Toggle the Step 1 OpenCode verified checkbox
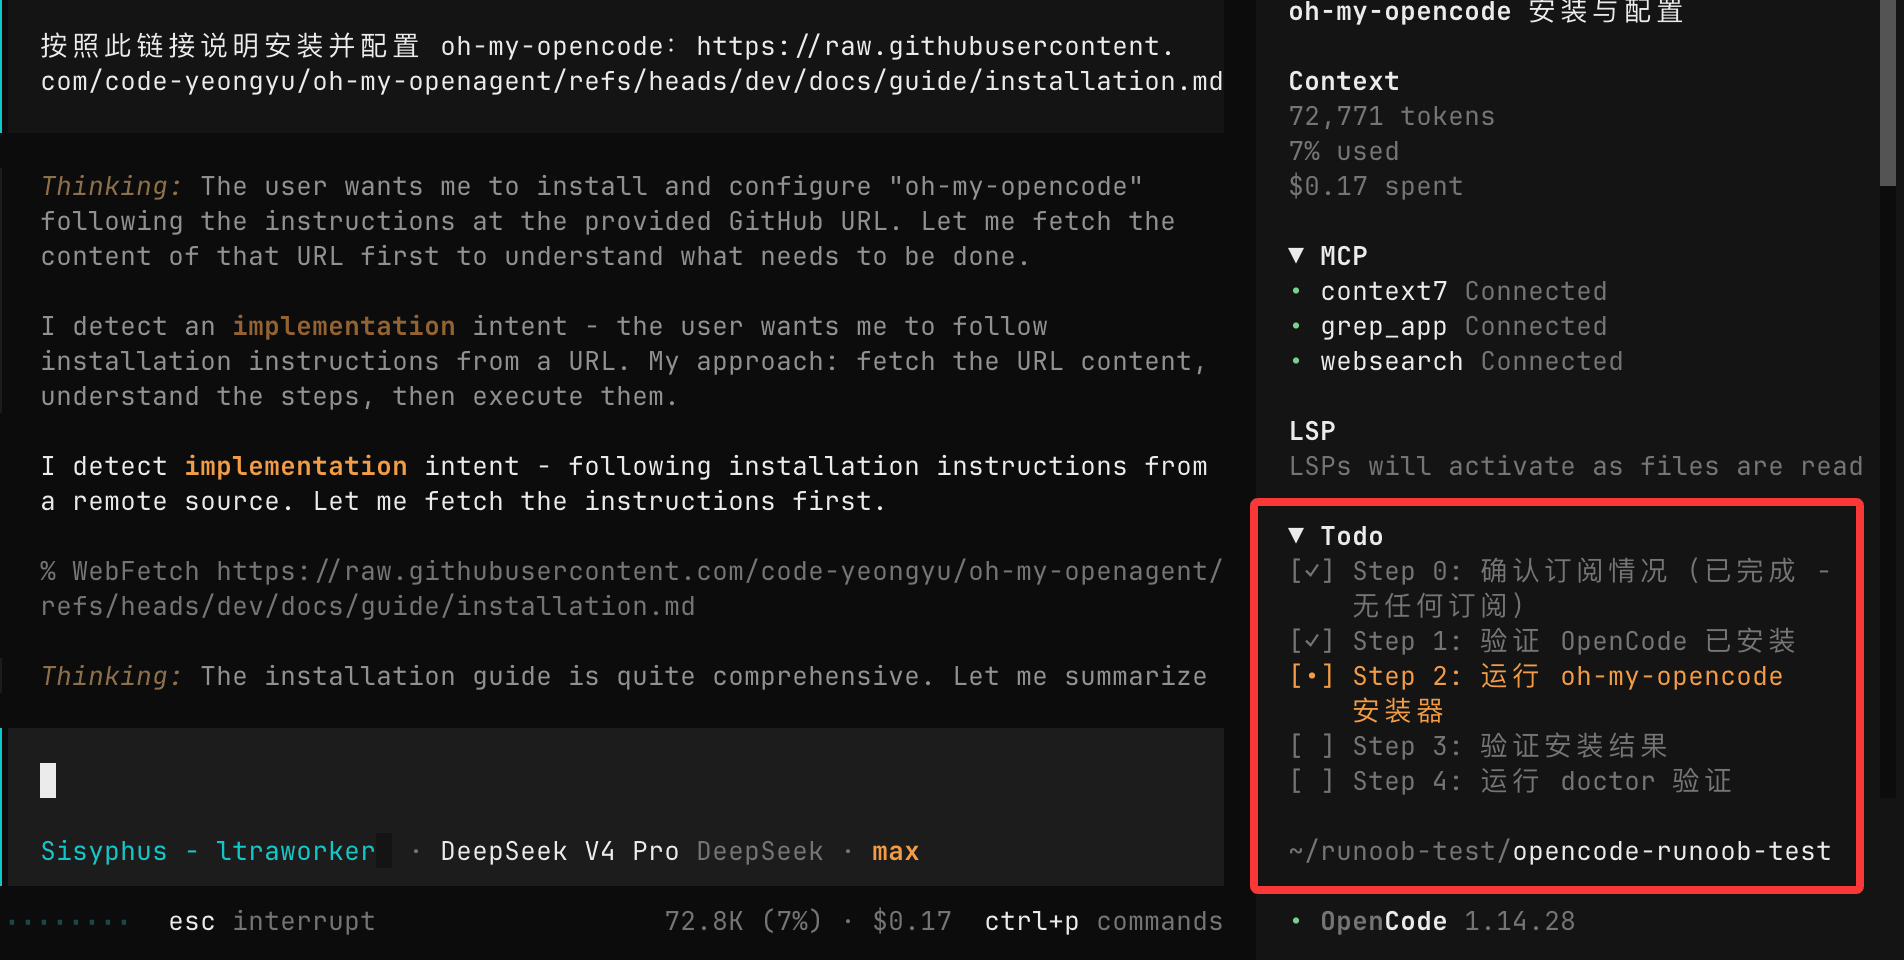Viewport: 1904px width, 960px height. pyautogui.click(x=1311, y=641)
